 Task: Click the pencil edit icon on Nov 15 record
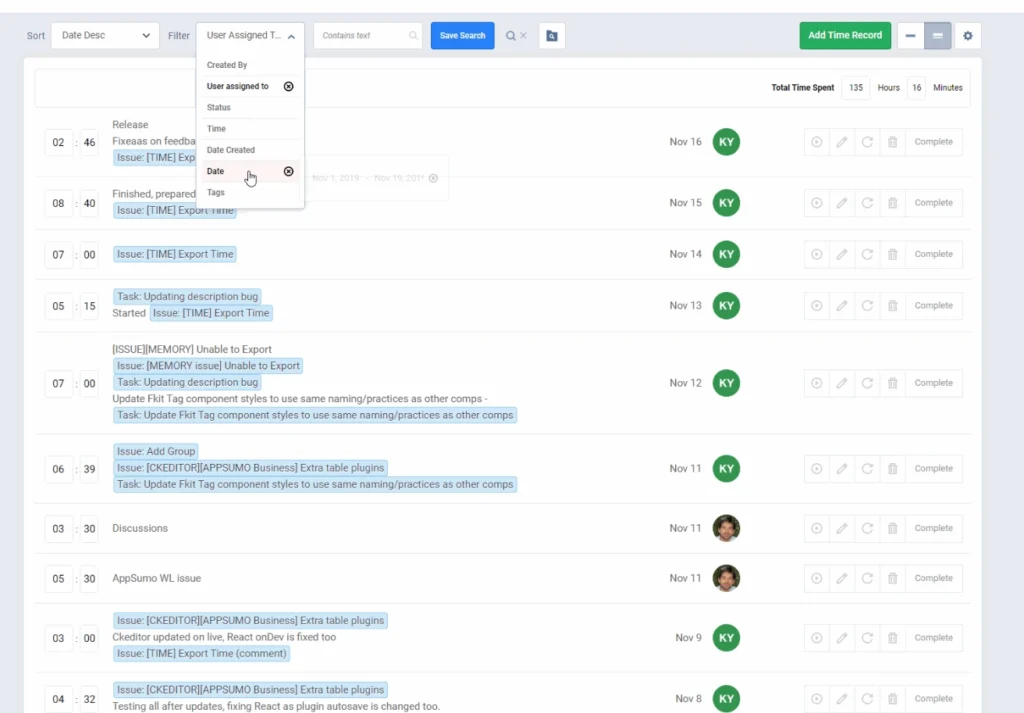click(x=842, y=203)
